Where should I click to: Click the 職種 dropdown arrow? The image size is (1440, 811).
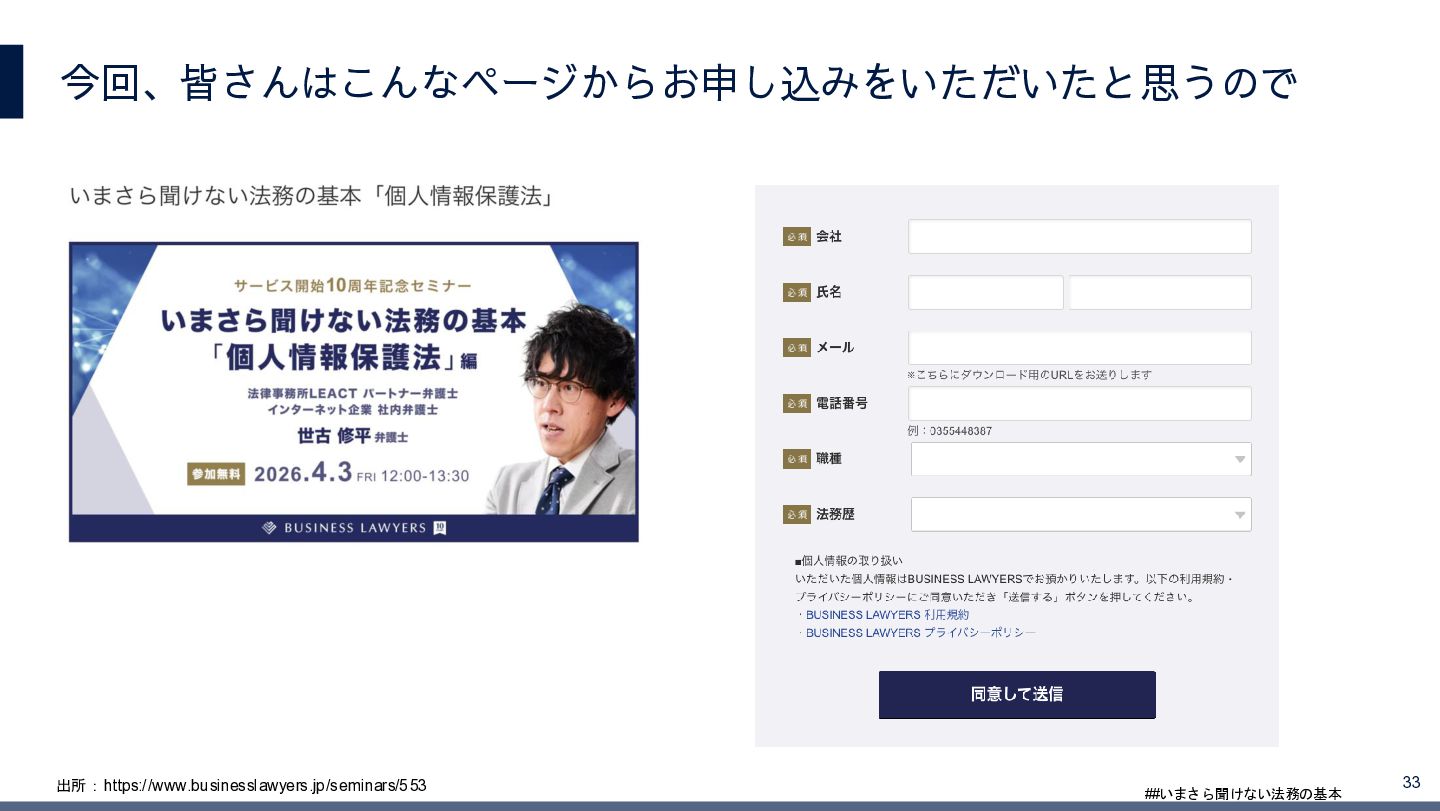[x=1239, y=460]
